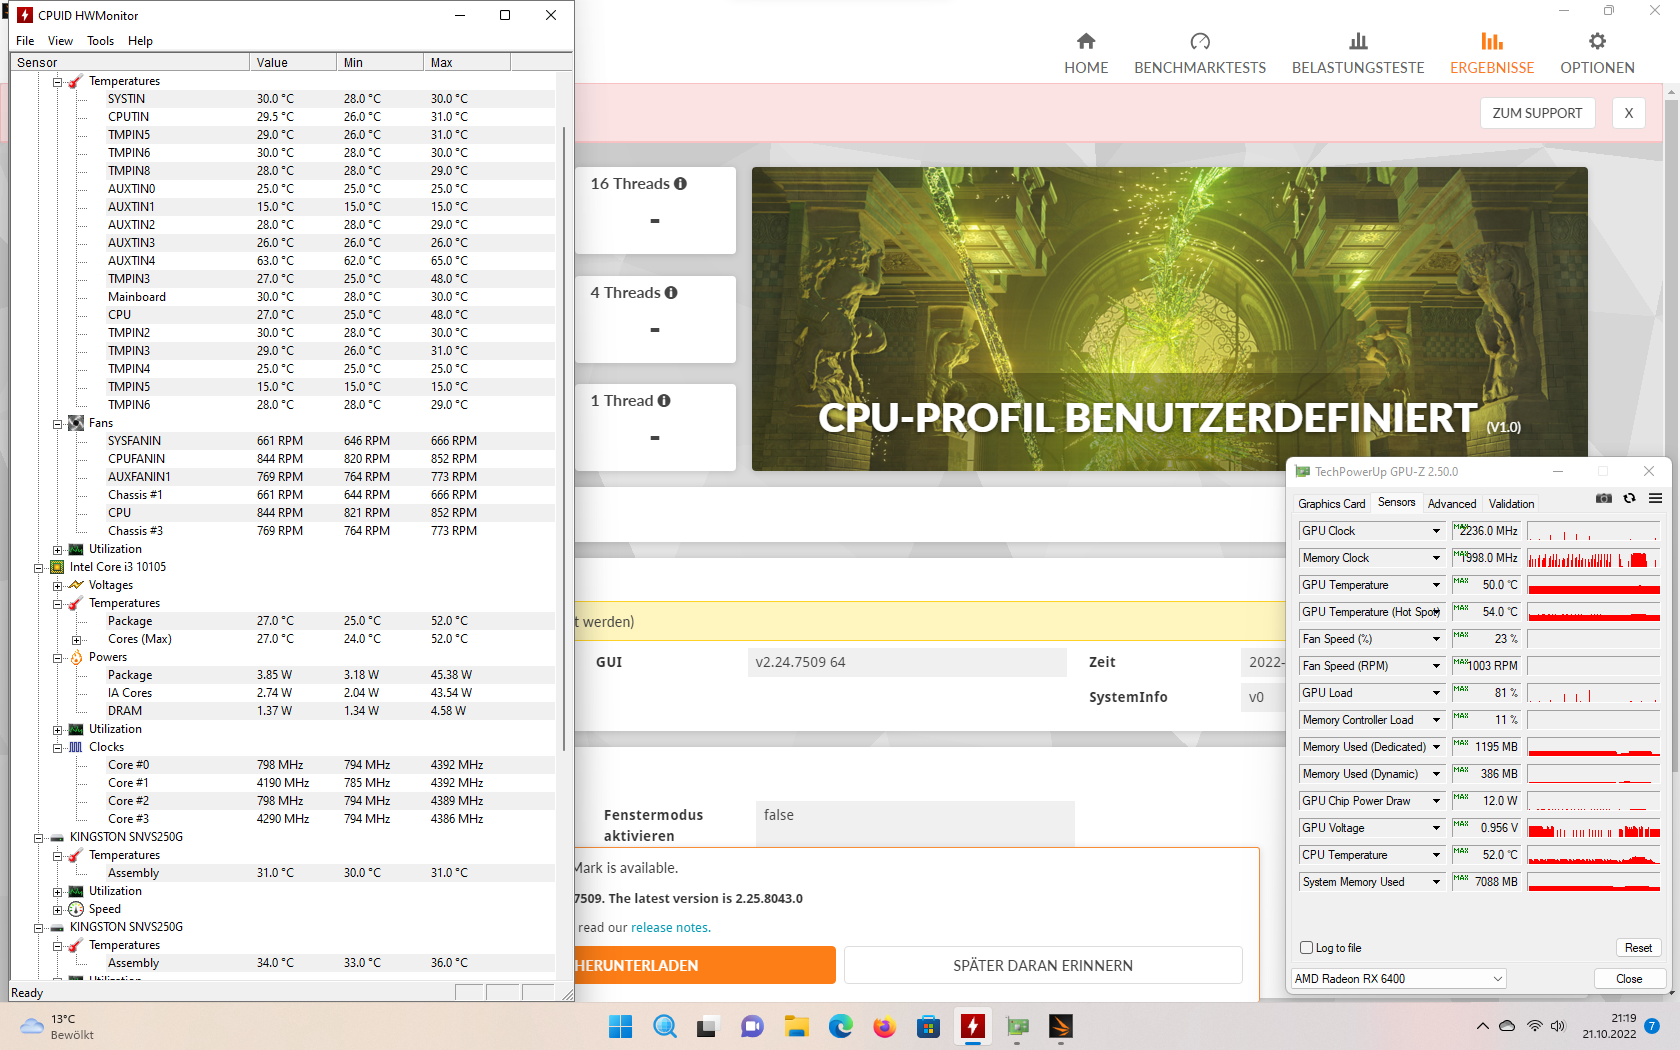Click the Wi-Fi icon in system tray
Viewport: 1680px width, 1050px height.
point(1533,1025)
